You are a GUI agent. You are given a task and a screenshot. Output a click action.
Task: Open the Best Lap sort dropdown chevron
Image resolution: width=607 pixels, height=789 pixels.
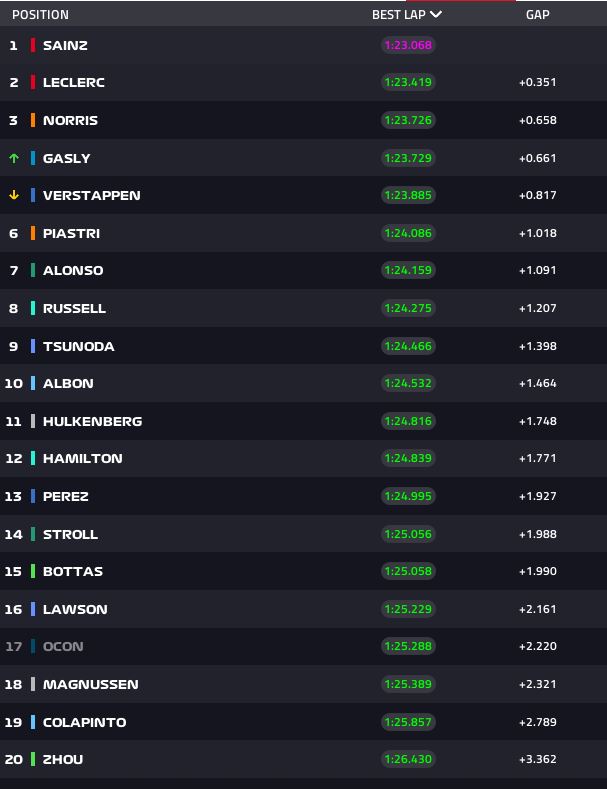(435, 15)
